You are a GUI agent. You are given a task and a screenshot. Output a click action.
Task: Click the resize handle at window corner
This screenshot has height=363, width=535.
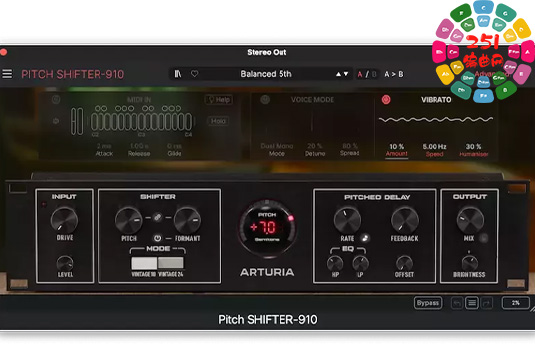coord(532,308)
